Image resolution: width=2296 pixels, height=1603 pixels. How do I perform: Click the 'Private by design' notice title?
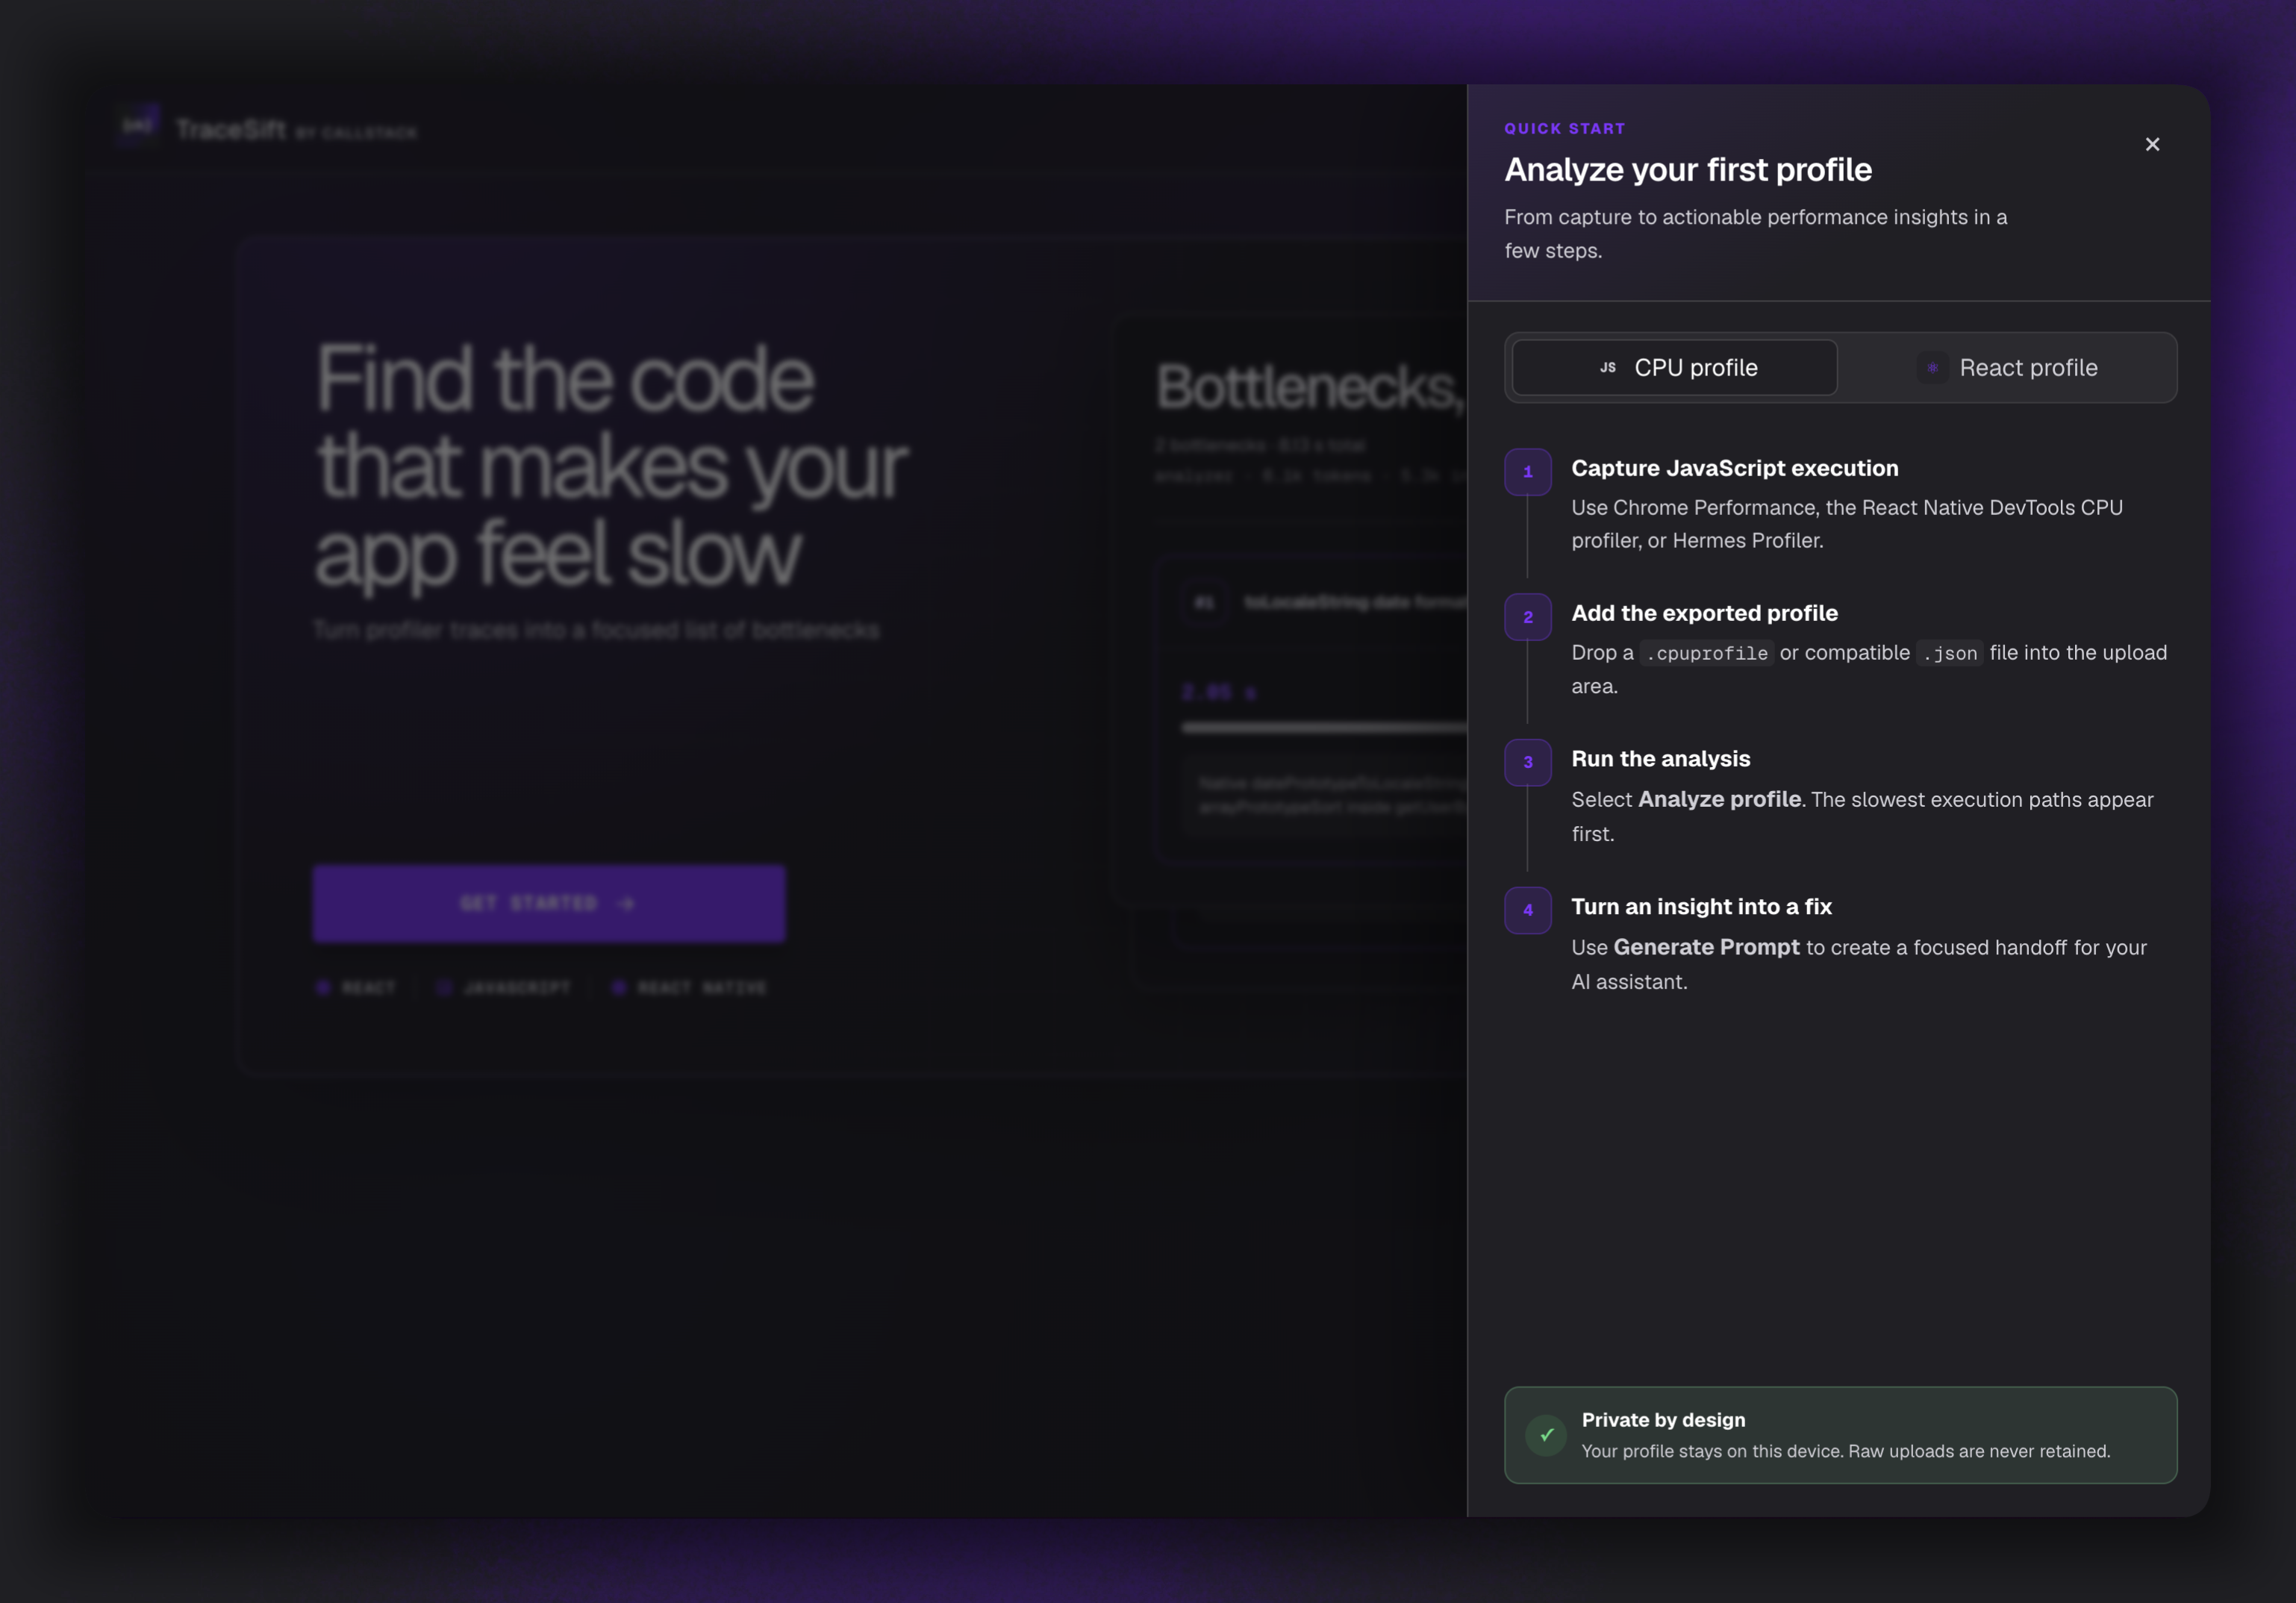(x=1664, y=1420)
